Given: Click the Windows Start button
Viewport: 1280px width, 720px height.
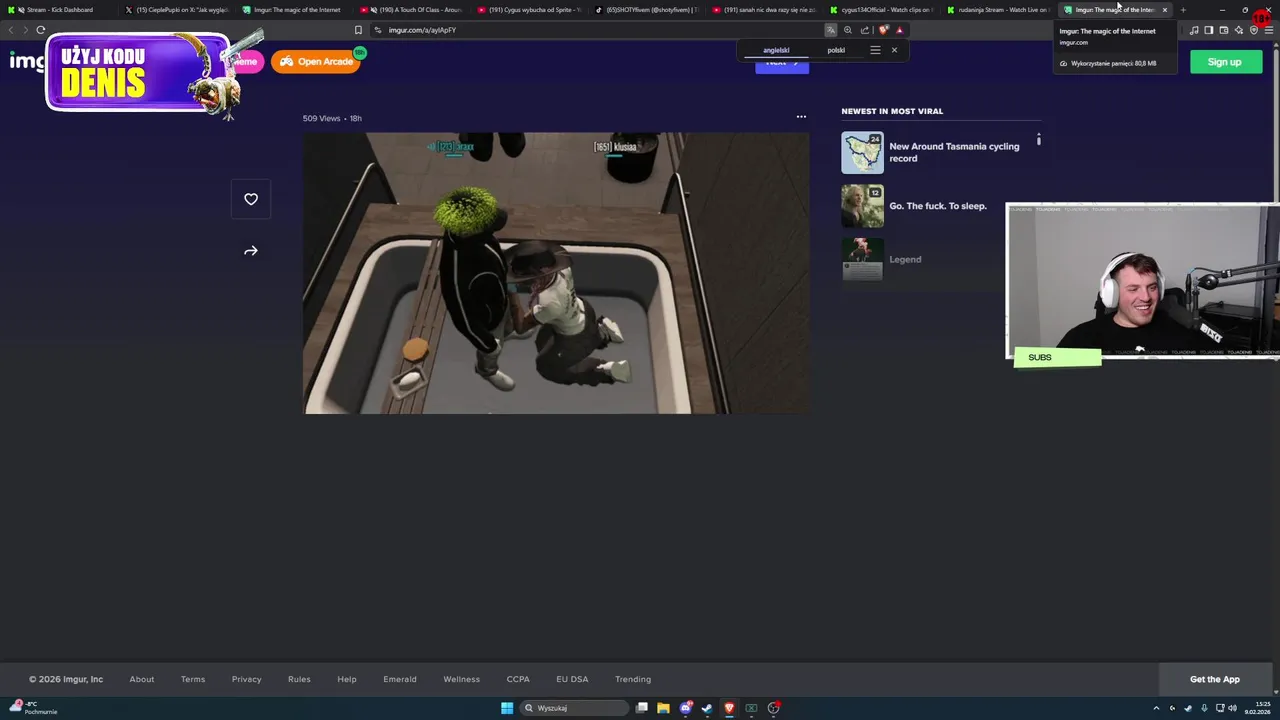Looking at the screenshot, I should tap(507, 708).
